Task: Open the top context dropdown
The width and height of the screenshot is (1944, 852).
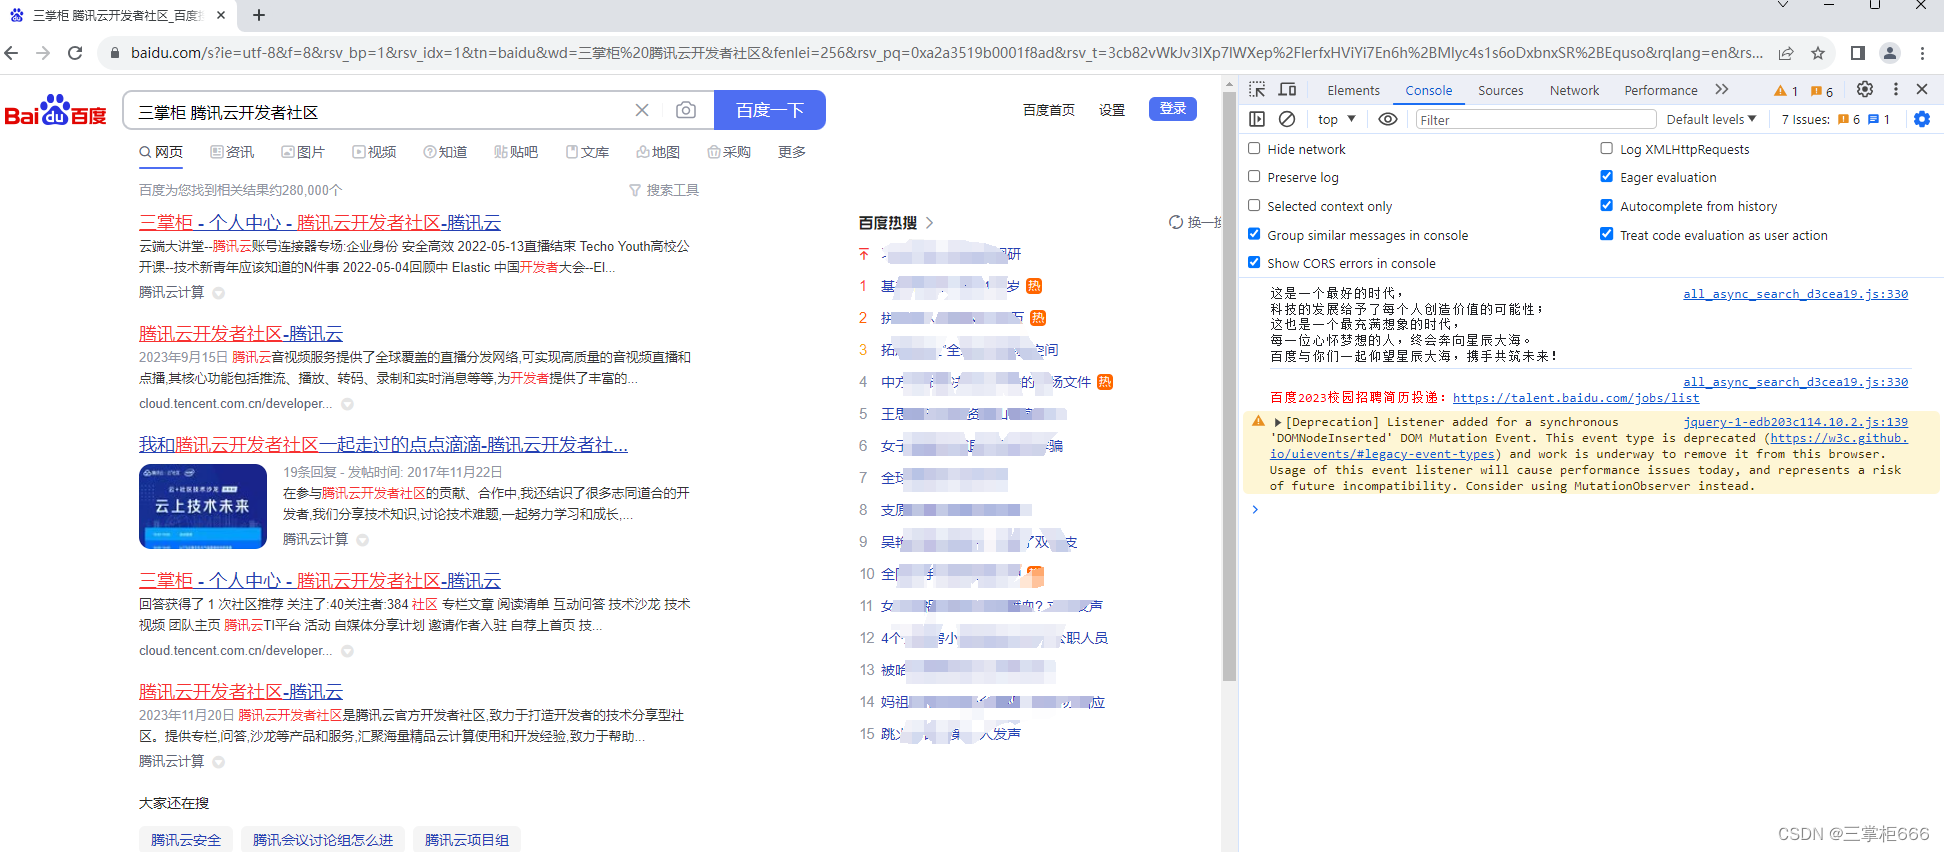Action: (x=1336, y=119)
